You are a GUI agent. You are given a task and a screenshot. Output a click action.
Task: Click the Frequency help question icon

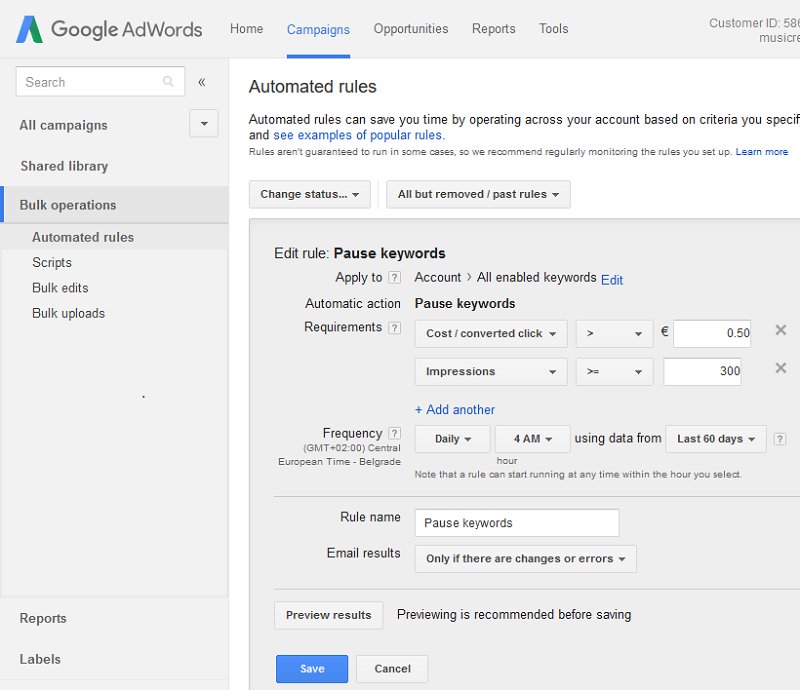[394, 433]
